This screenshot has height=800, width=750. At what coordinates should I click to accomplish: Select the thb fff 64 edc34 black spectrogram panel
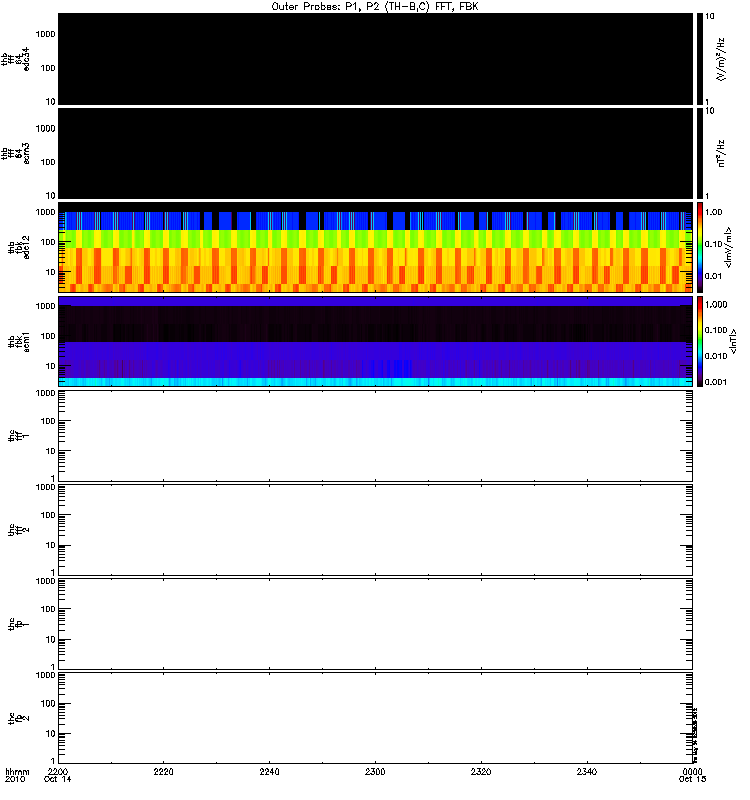point(375,59)
